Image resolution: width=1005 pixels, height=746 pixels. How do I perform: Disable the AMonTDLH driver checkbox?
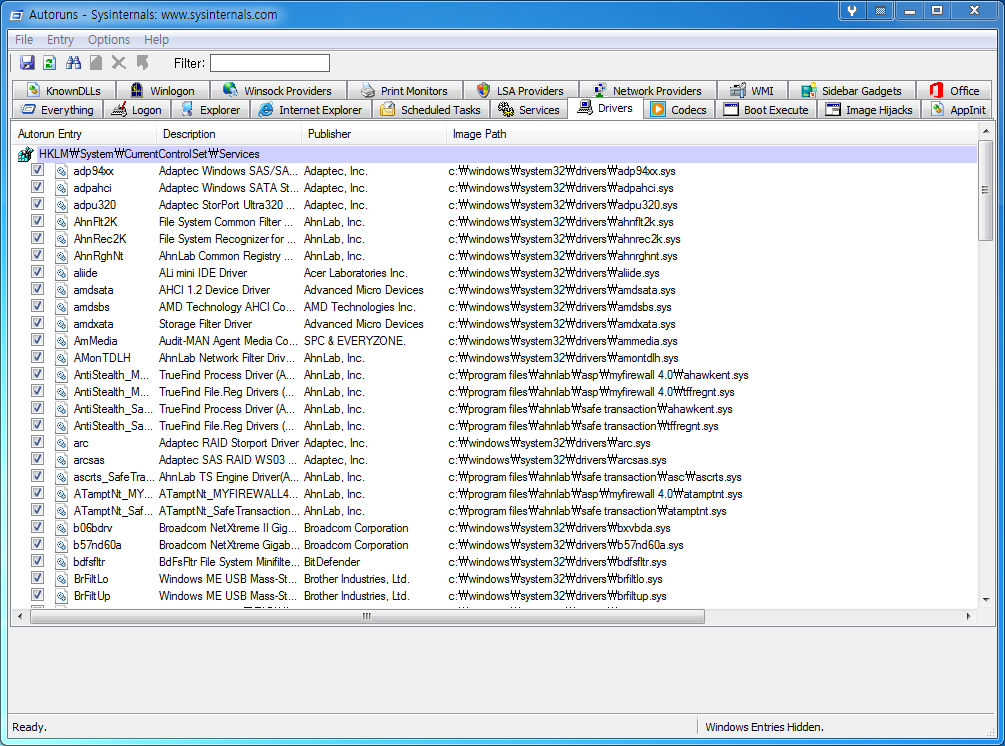tap(38, 357)
